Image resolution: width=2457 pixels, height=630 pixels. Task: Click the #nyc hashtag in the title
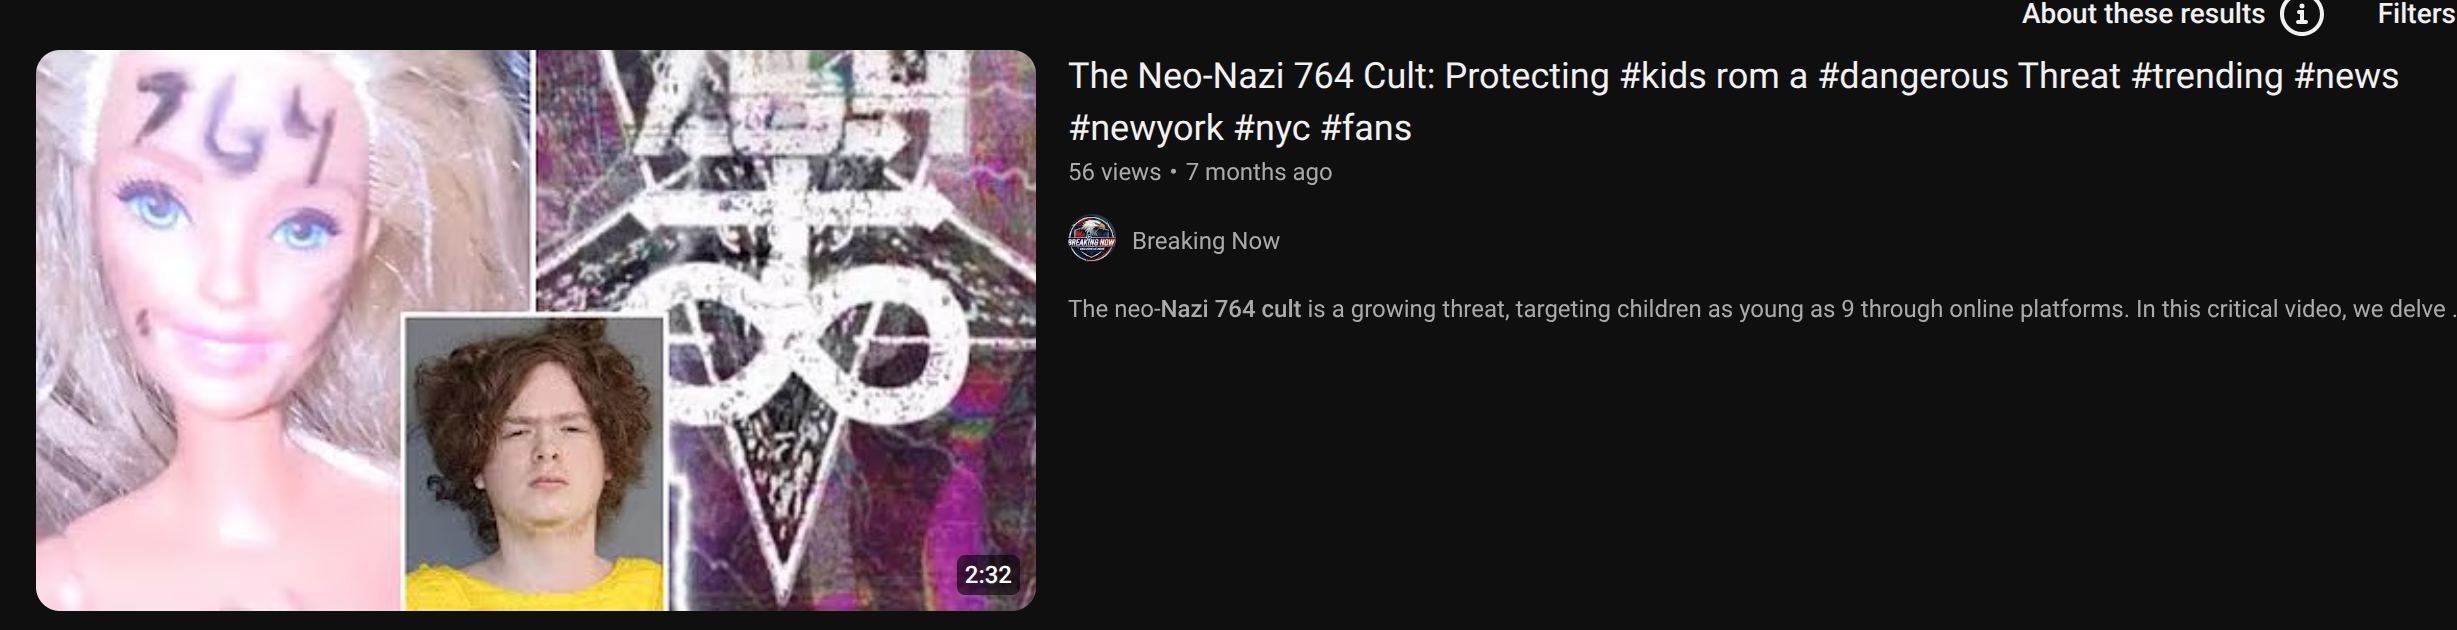click(1272, 128)
